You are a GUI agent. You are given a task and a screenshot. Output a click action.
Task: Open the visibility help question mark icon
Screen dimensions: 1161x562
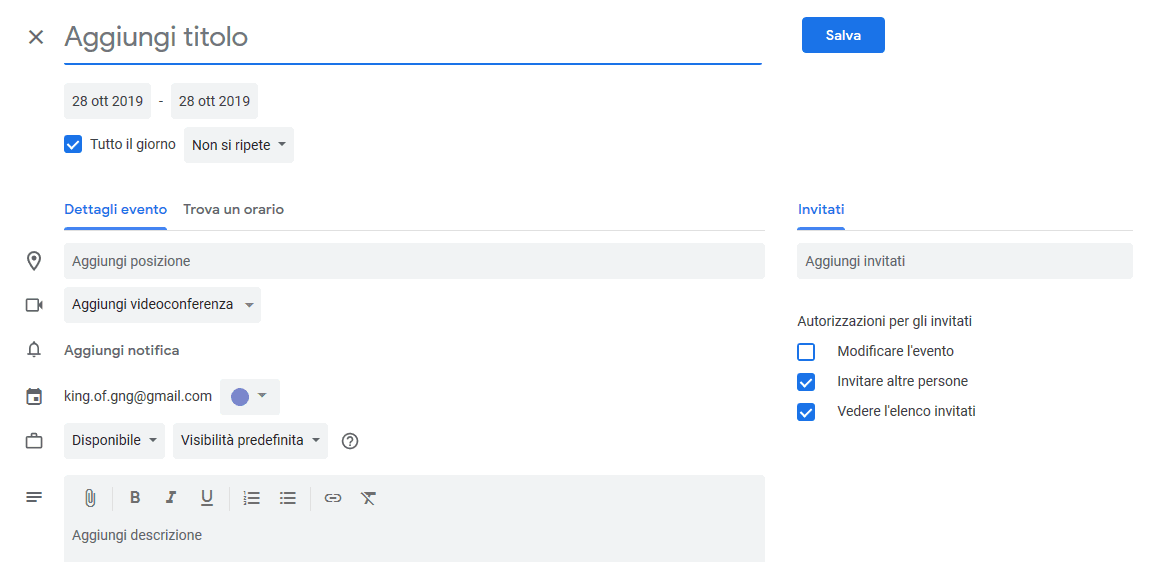click(x=350, y=441)
